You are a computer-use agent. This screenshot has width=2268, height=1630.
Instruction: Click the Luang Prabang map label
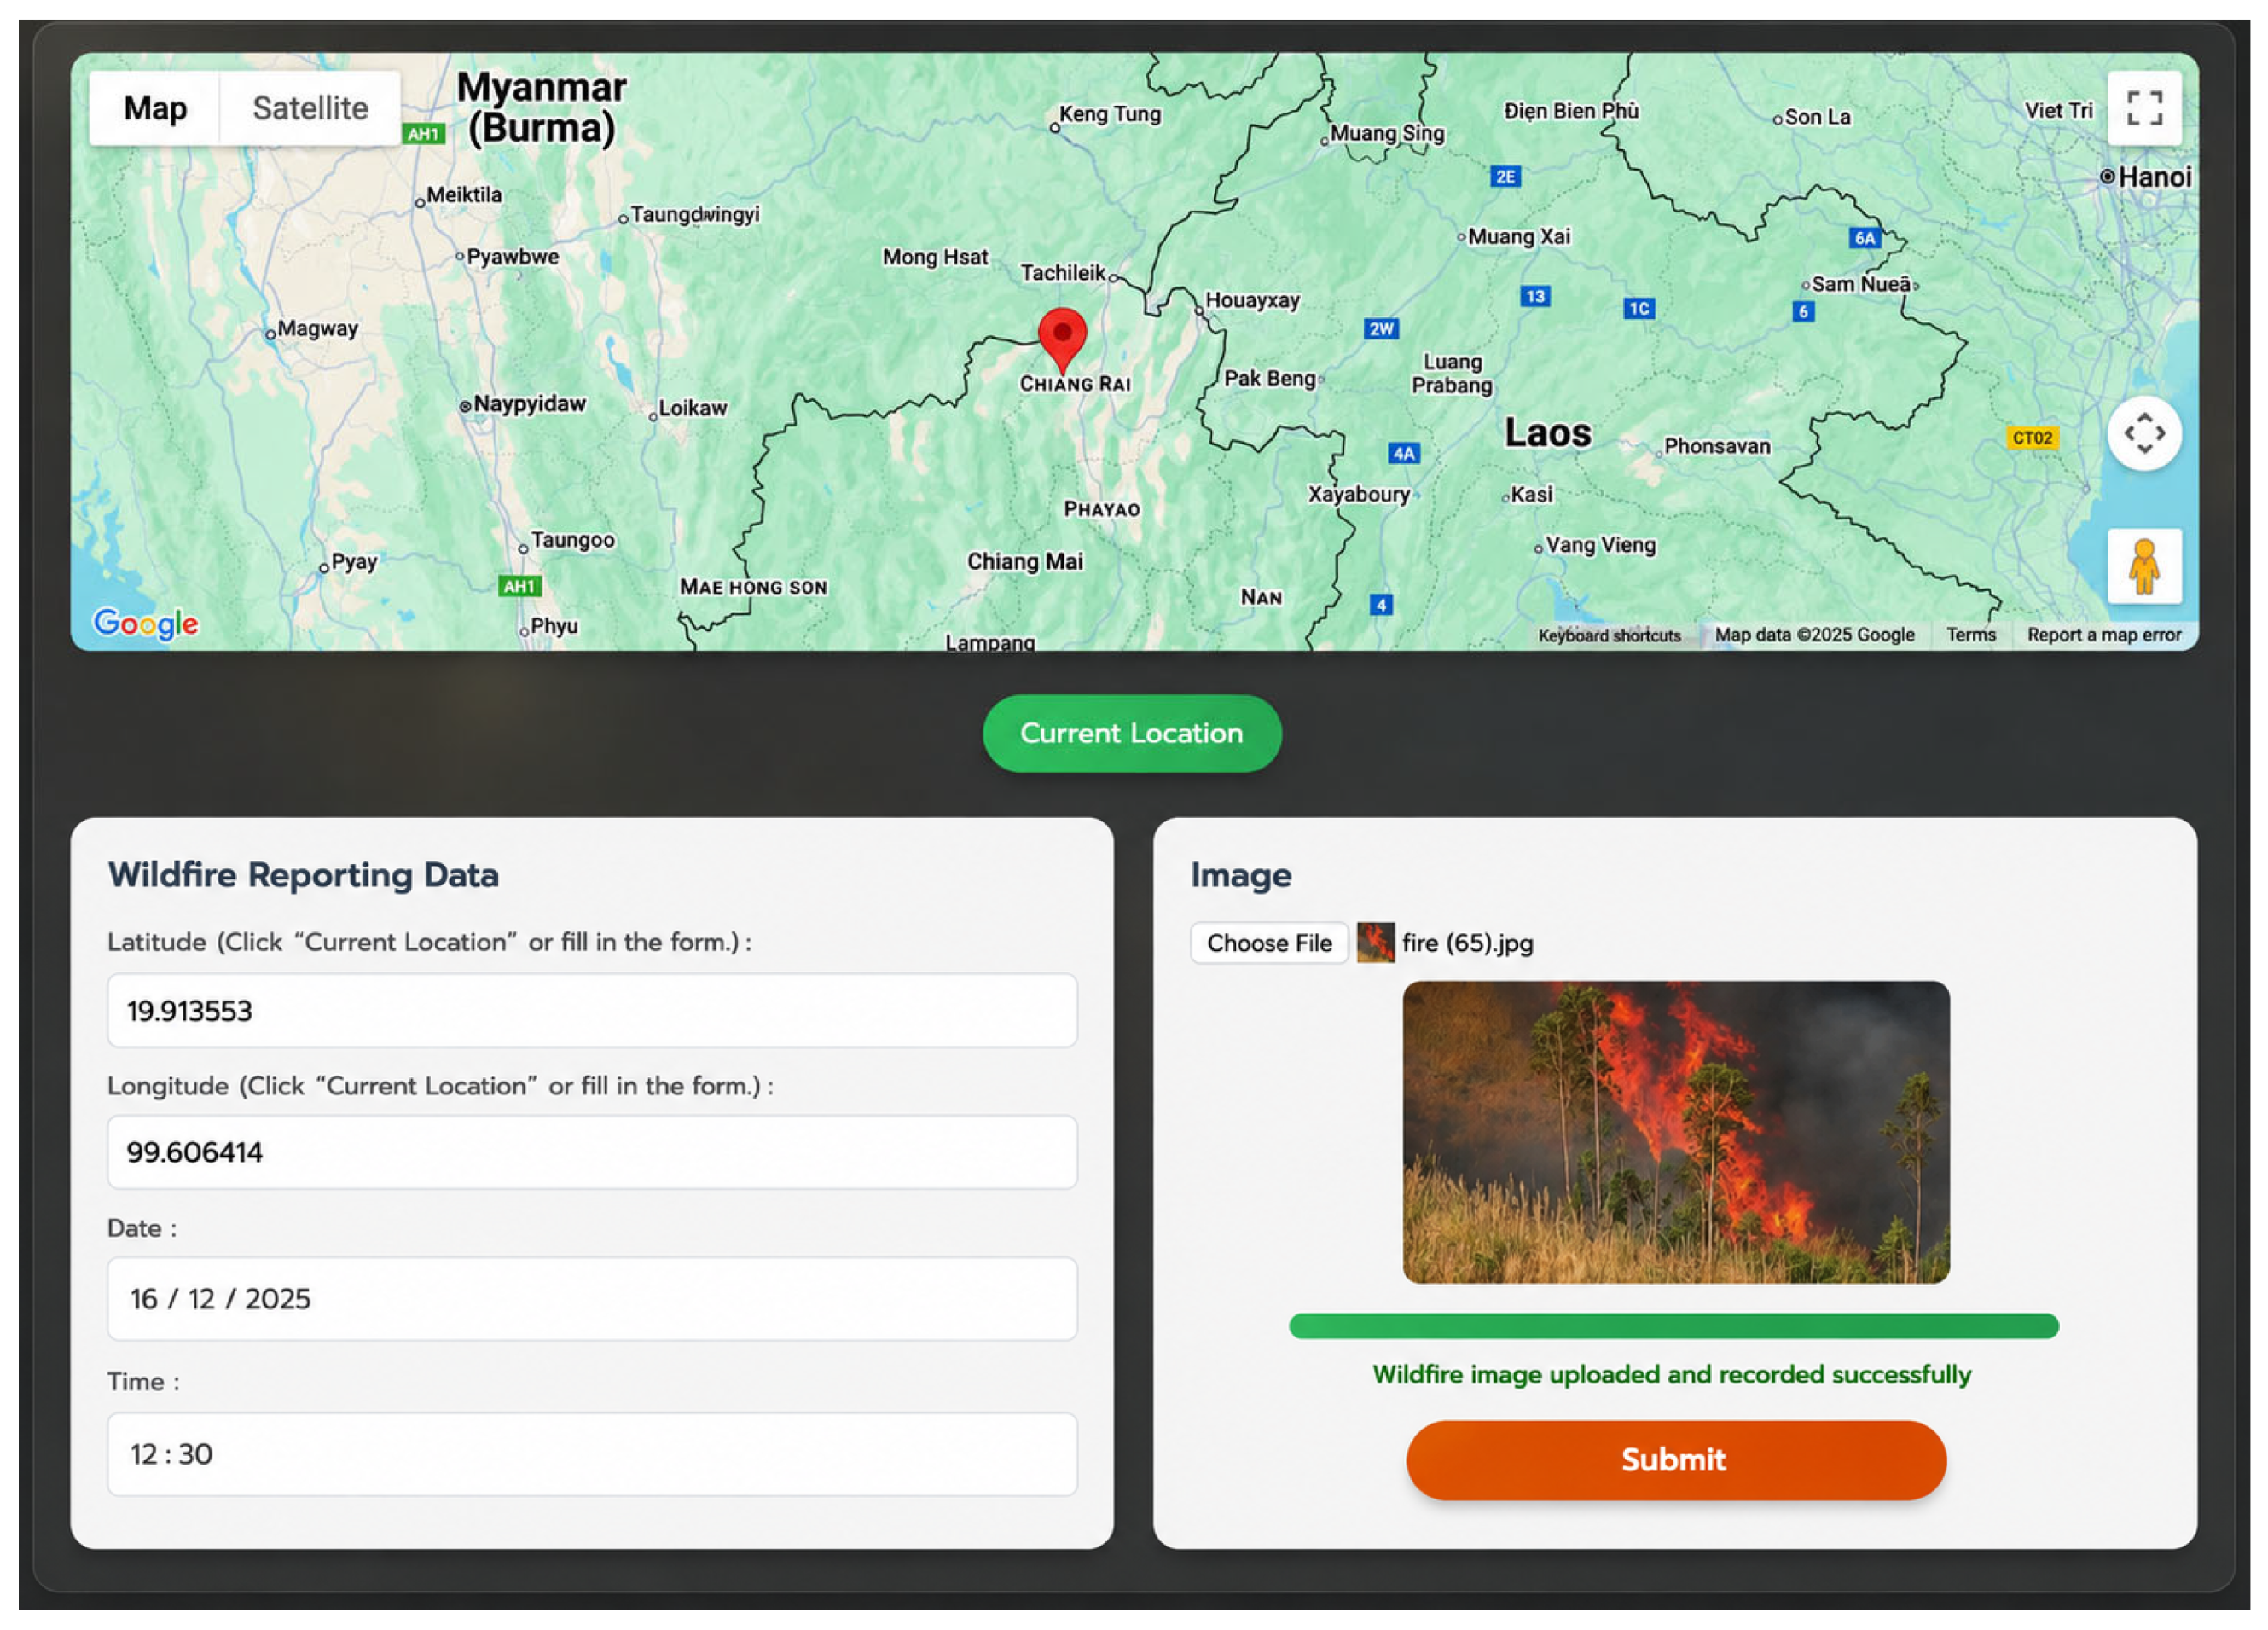(1452, 374)
